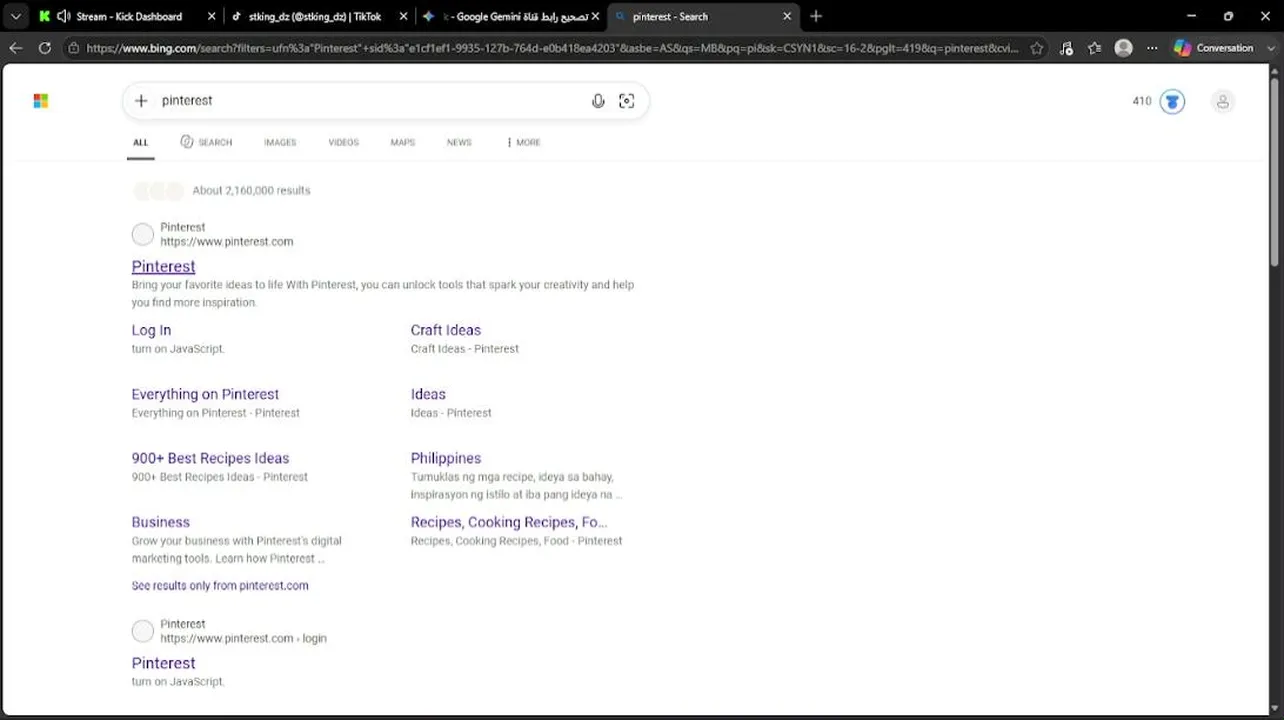Open the Ideas sitelink
Viewport: 1284px width, 720px height.
tap(428, 394)
